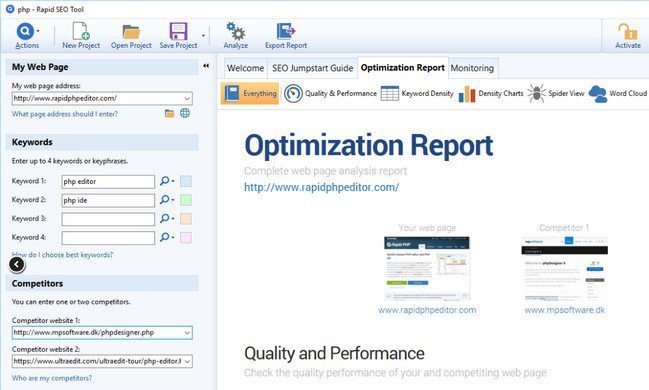
Task: Browse local file with folder icon
Action: tap(169, 113)
